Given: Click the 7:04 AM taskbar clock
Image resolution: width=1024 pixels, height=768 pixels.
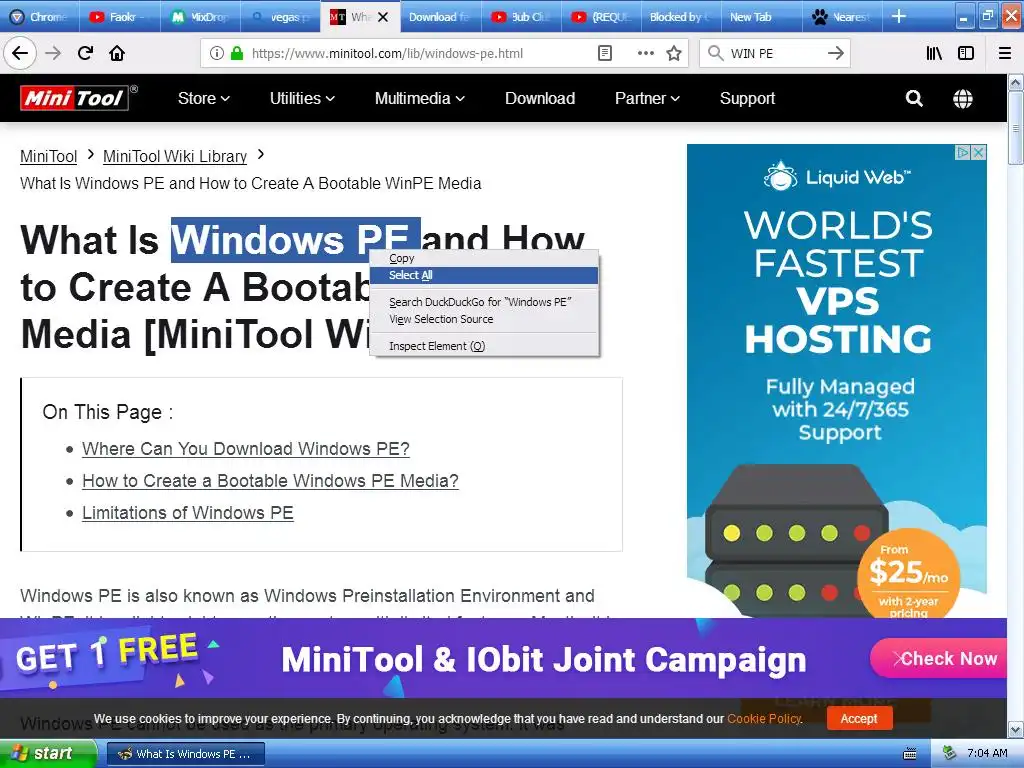Looking at the screenshot, I should [987, 753].
